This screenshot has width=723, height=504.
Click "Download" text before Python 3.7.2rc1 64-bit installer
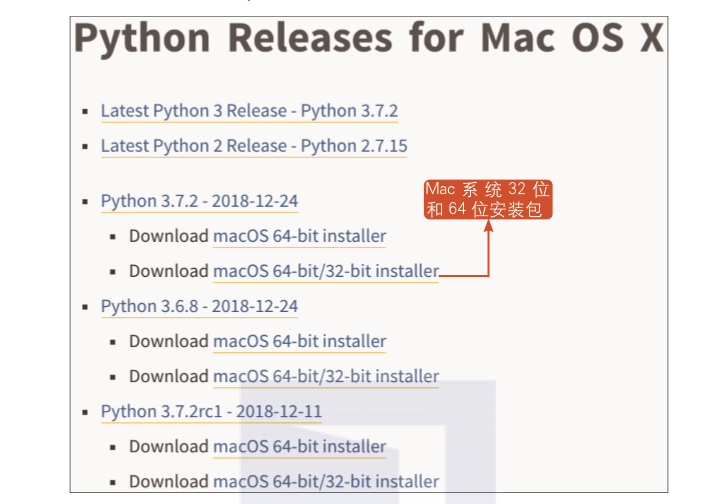point(168,446)
